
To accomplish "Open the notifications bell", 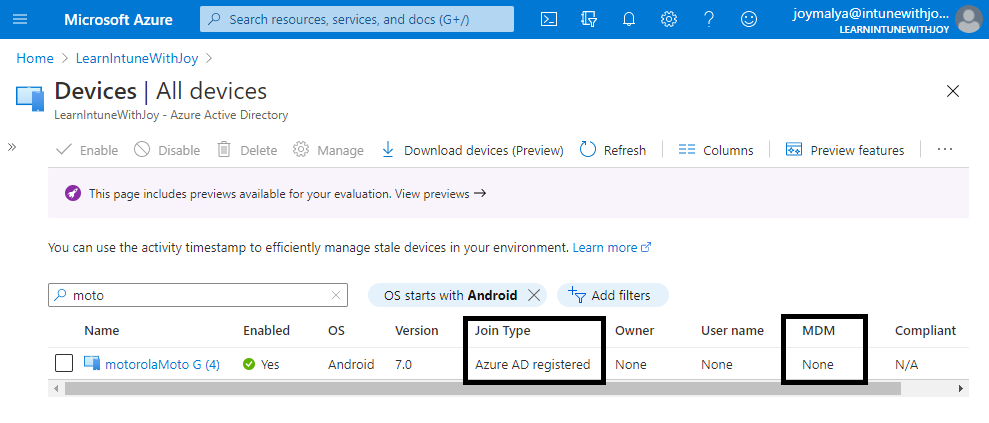I will pos(629,20).
